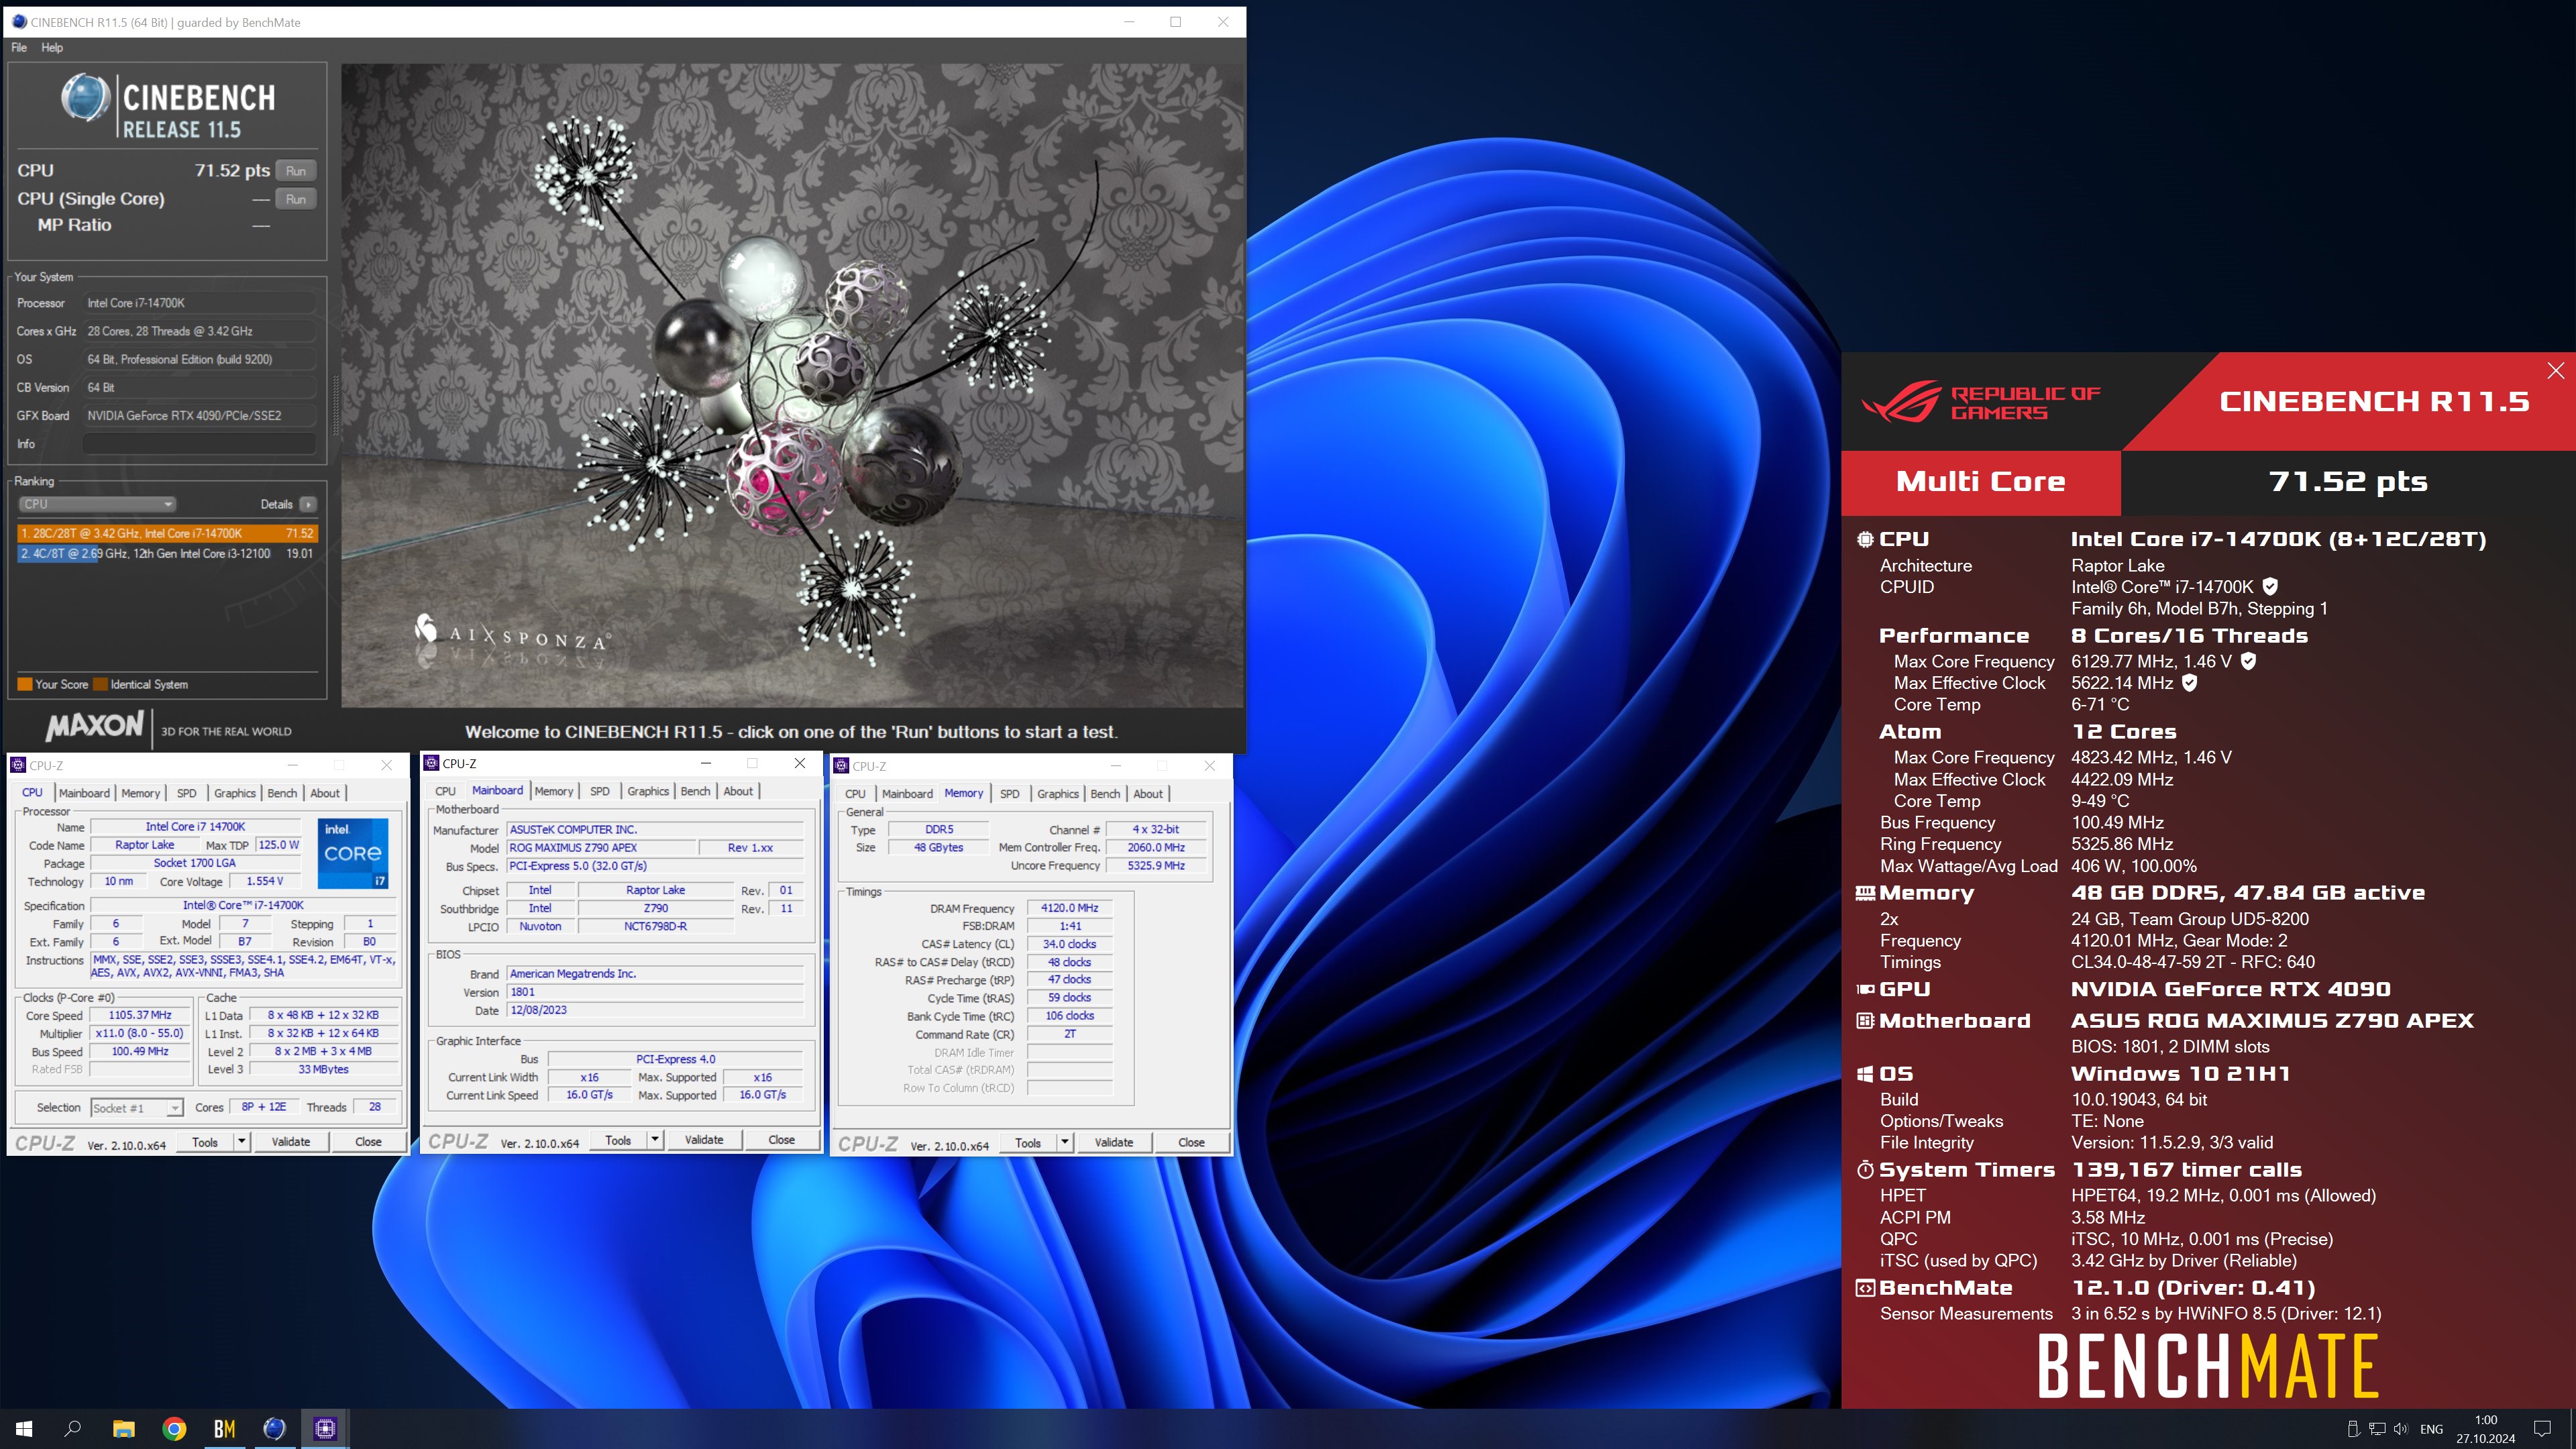2576x1449 pixels.
Task: Open Graphics tab in CPU-Z processor window
Action: click(x=235, y=793)
